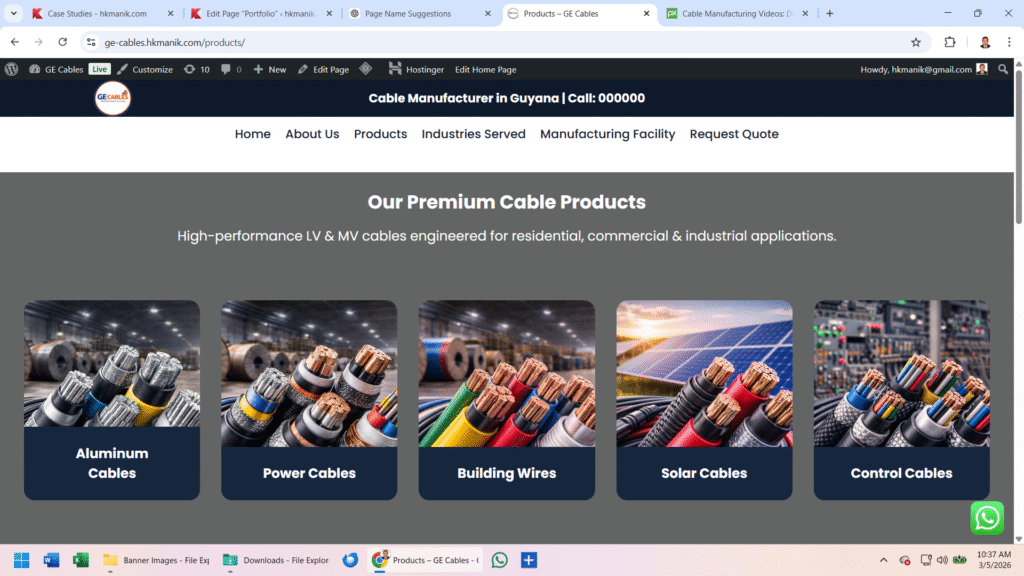Click Edit Page in admin bar

323,69
